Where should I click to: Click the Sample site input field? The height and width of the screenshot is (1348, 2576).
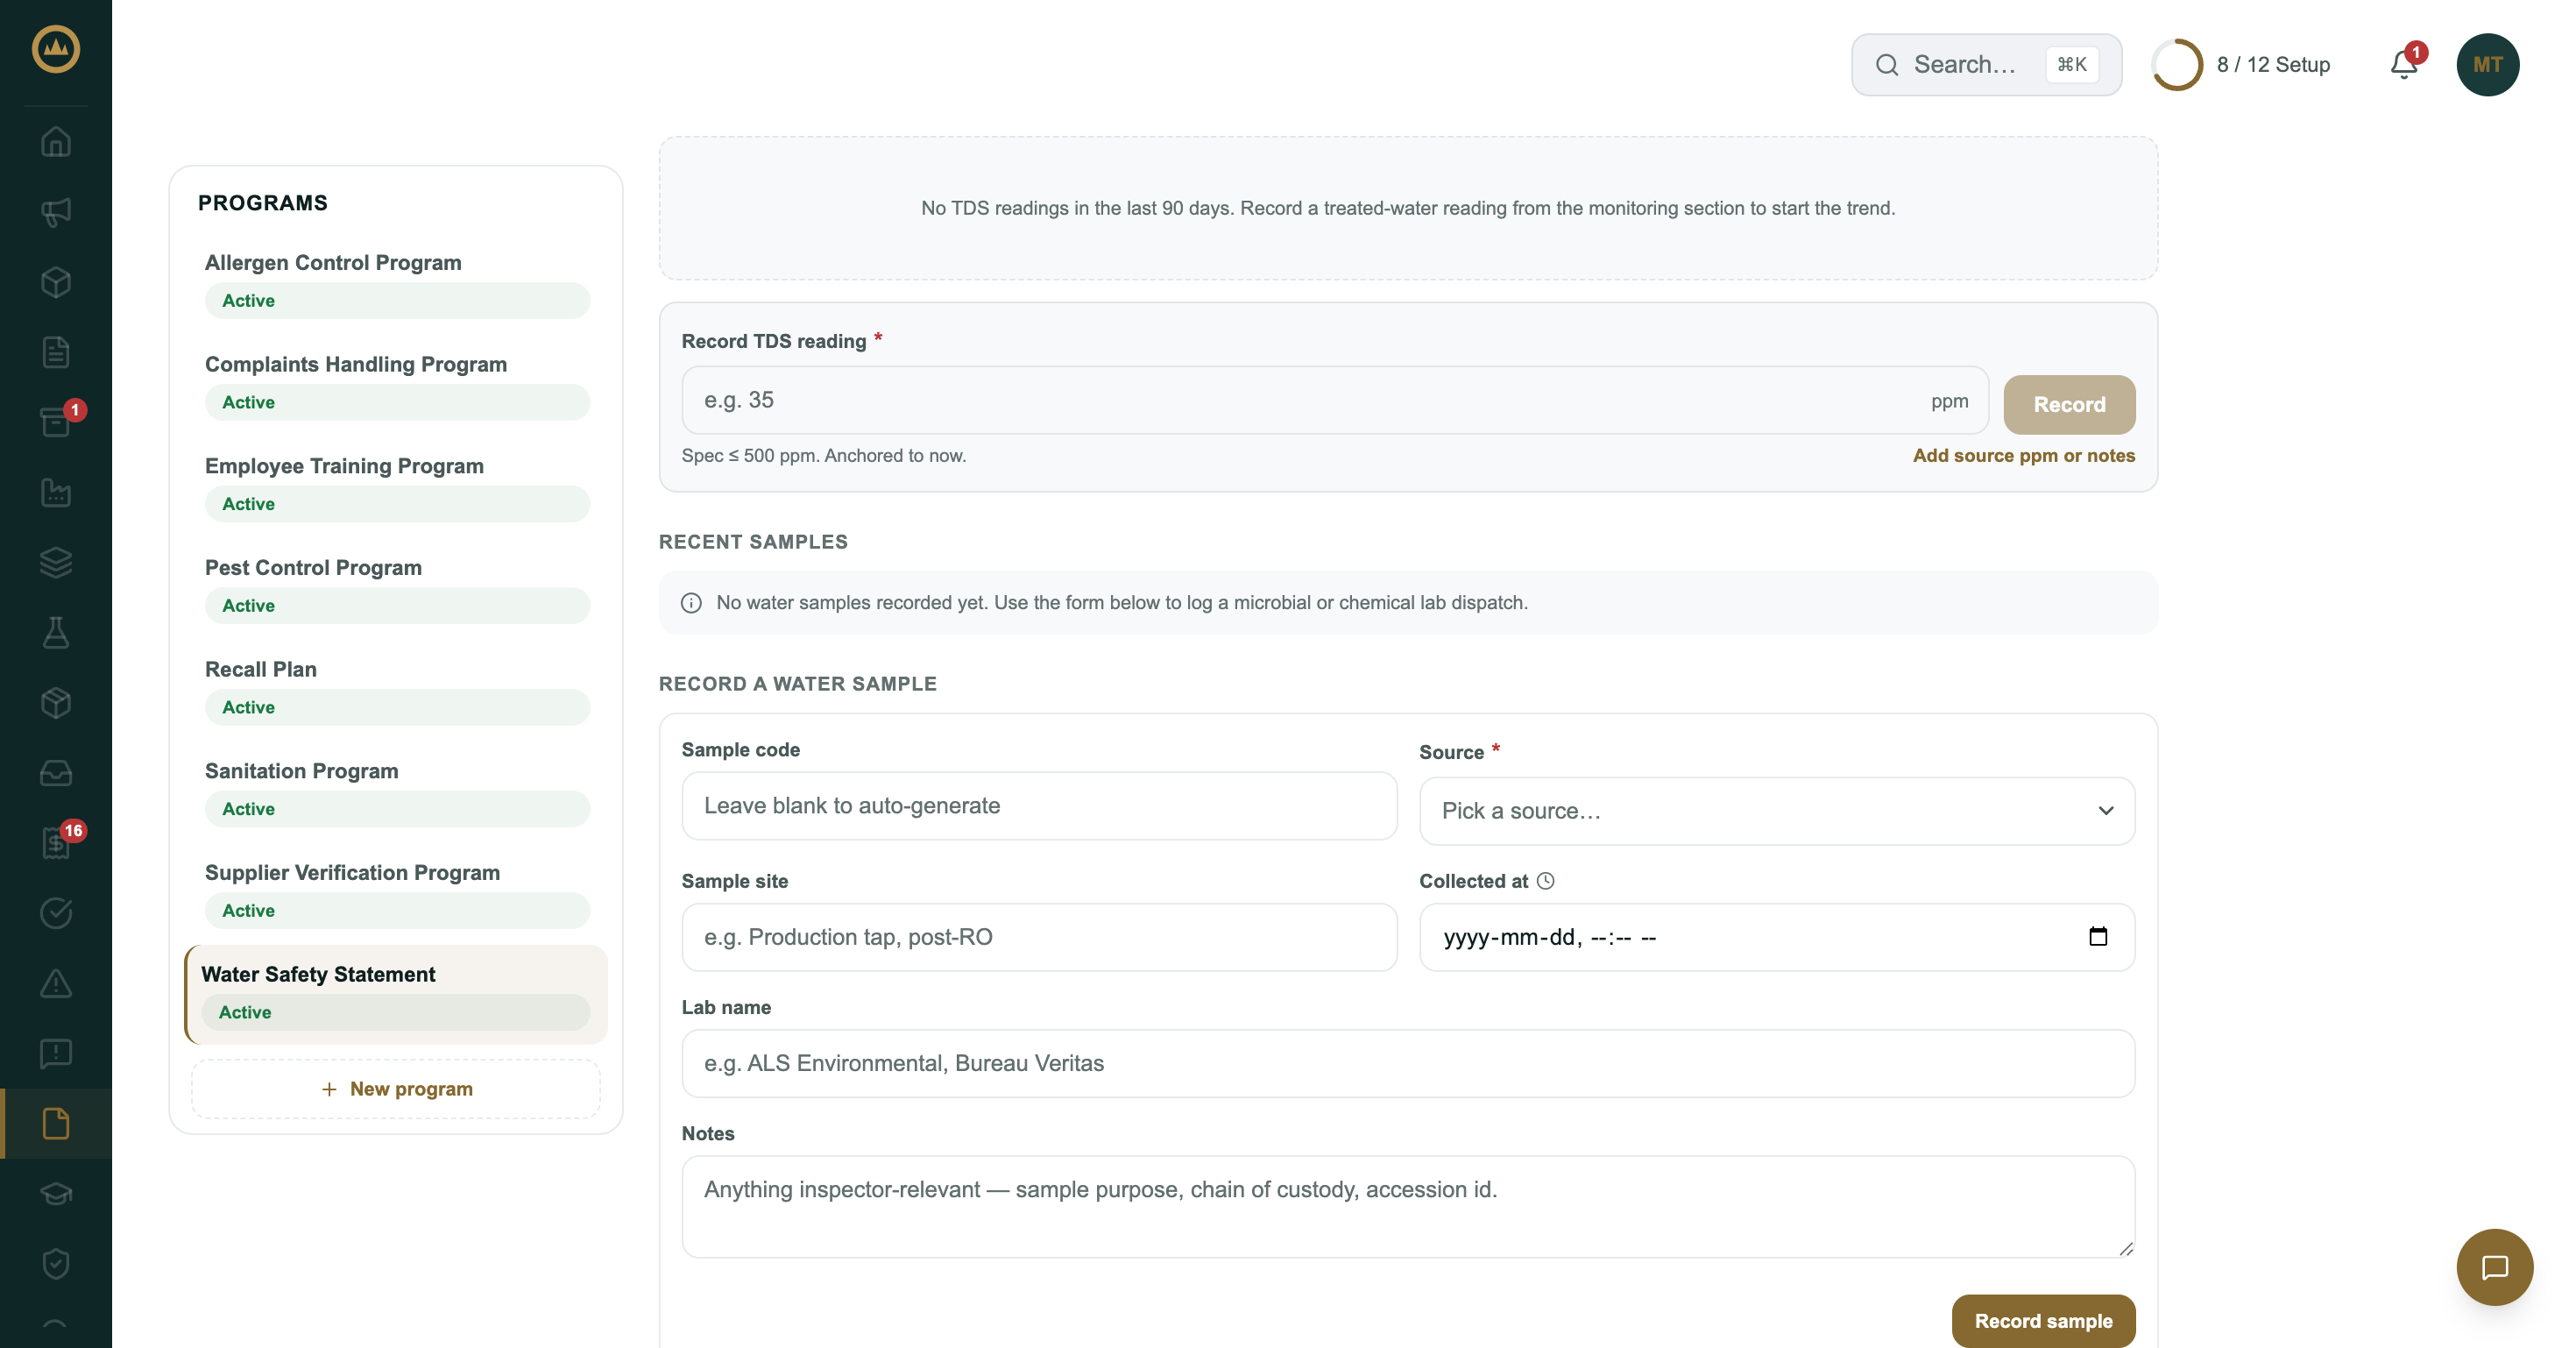click(1039, 937)
